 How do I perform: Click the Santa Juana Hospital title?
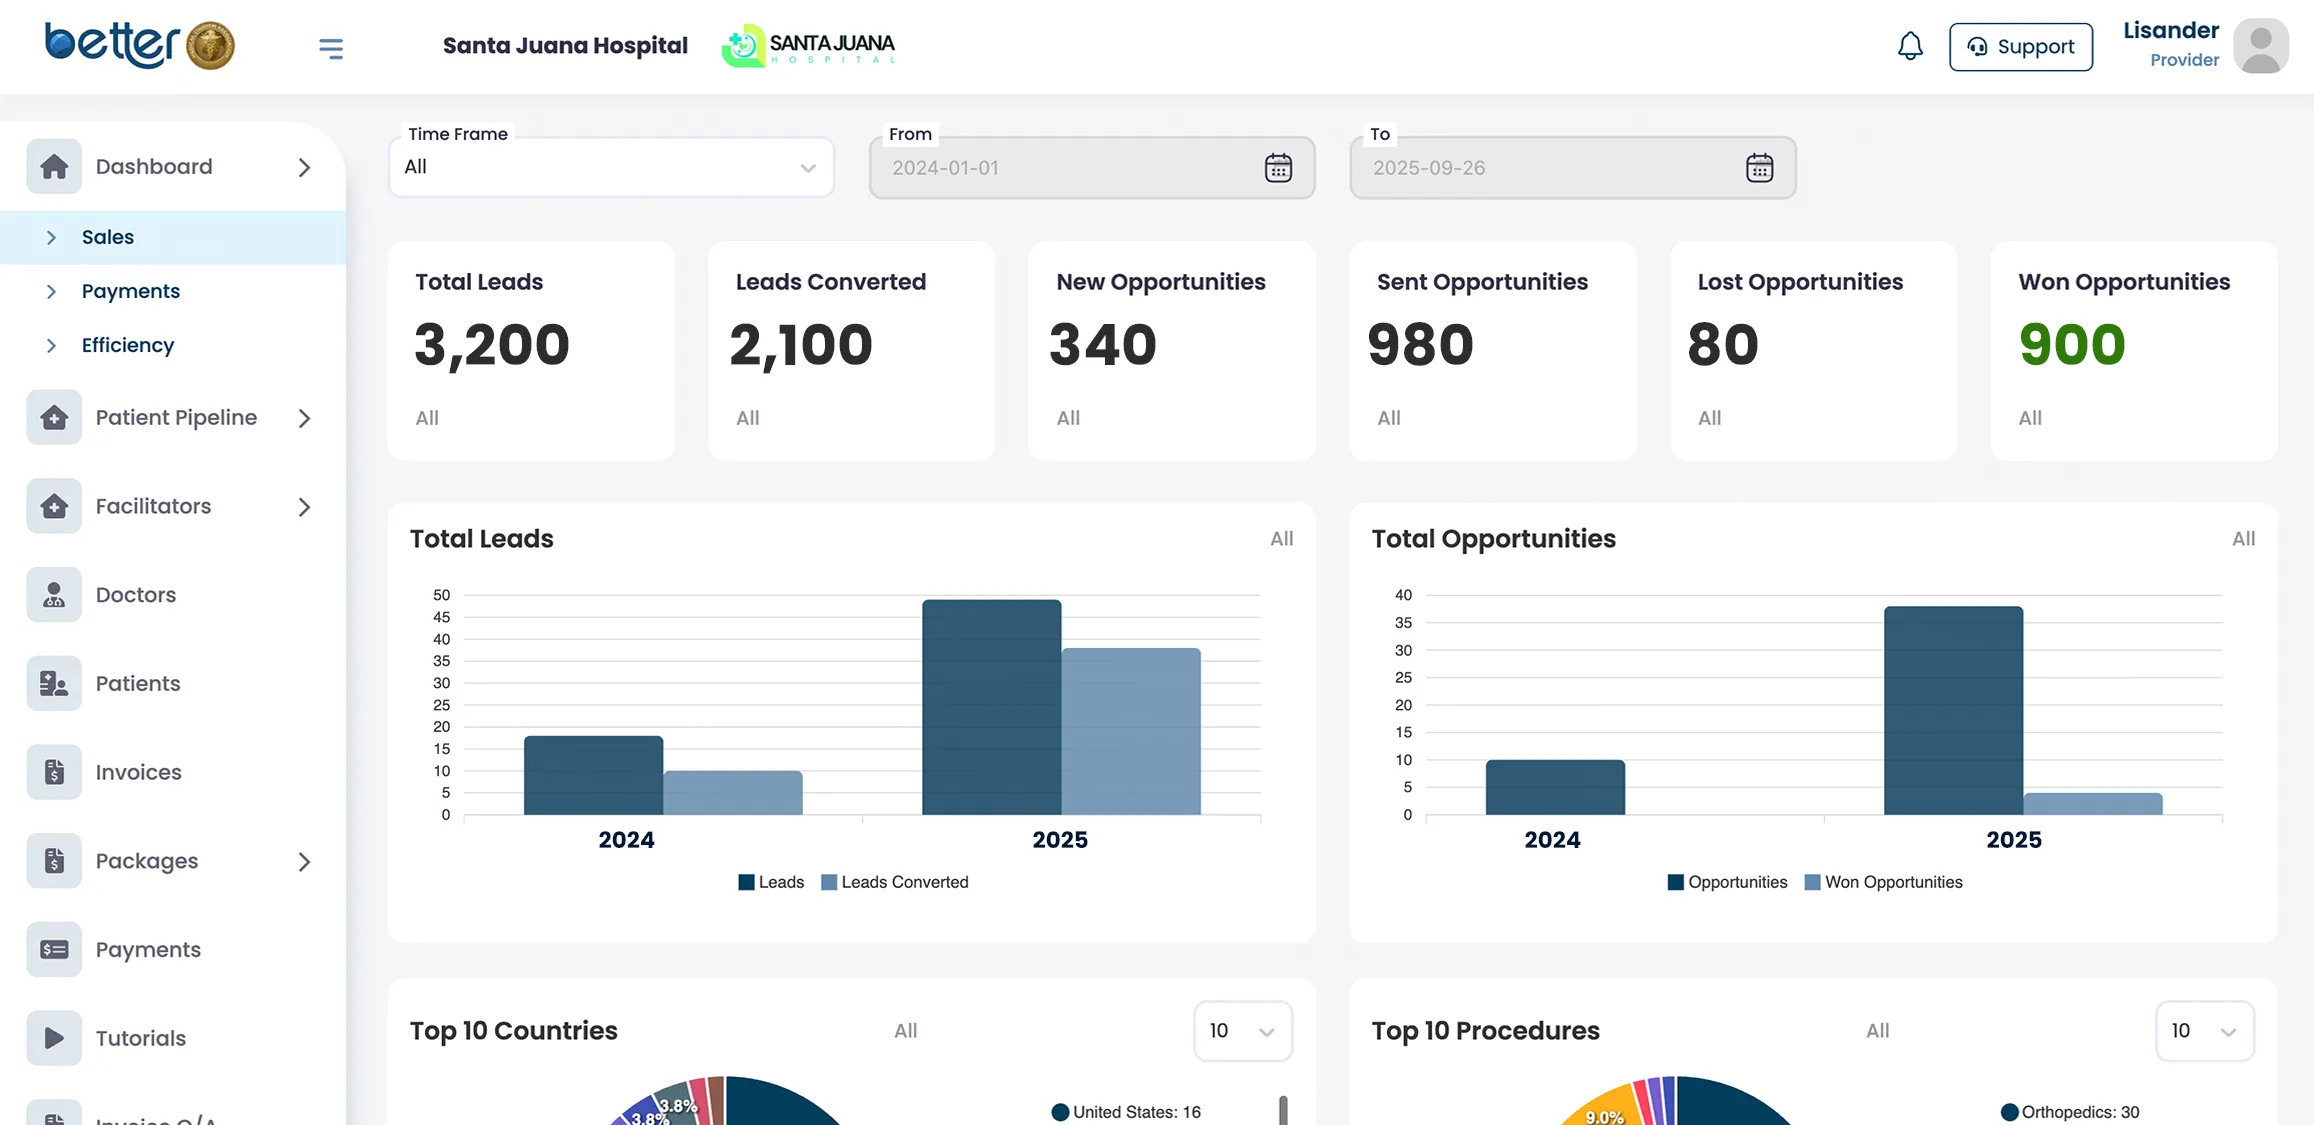click(x=565, y=46)
